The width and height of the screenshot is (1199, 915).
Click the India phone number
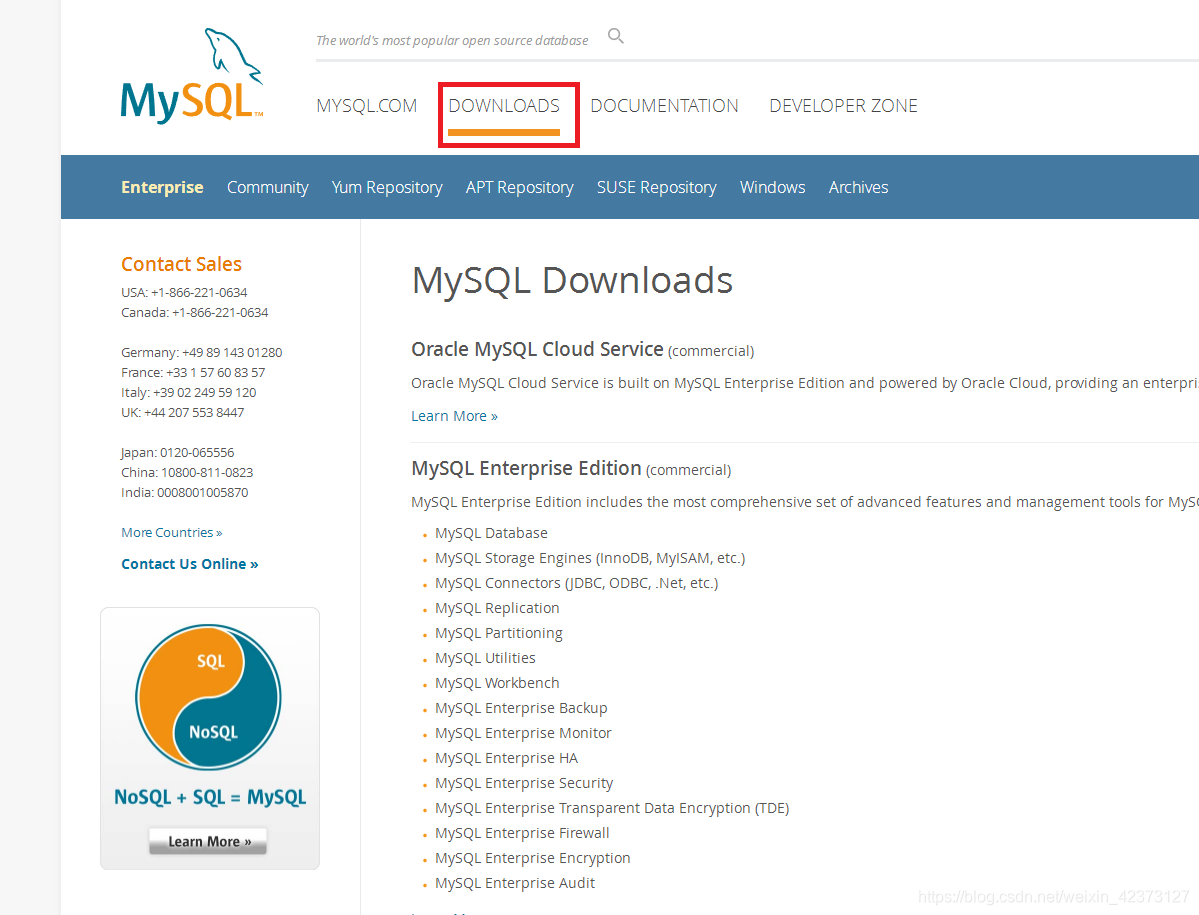(203, 492)
